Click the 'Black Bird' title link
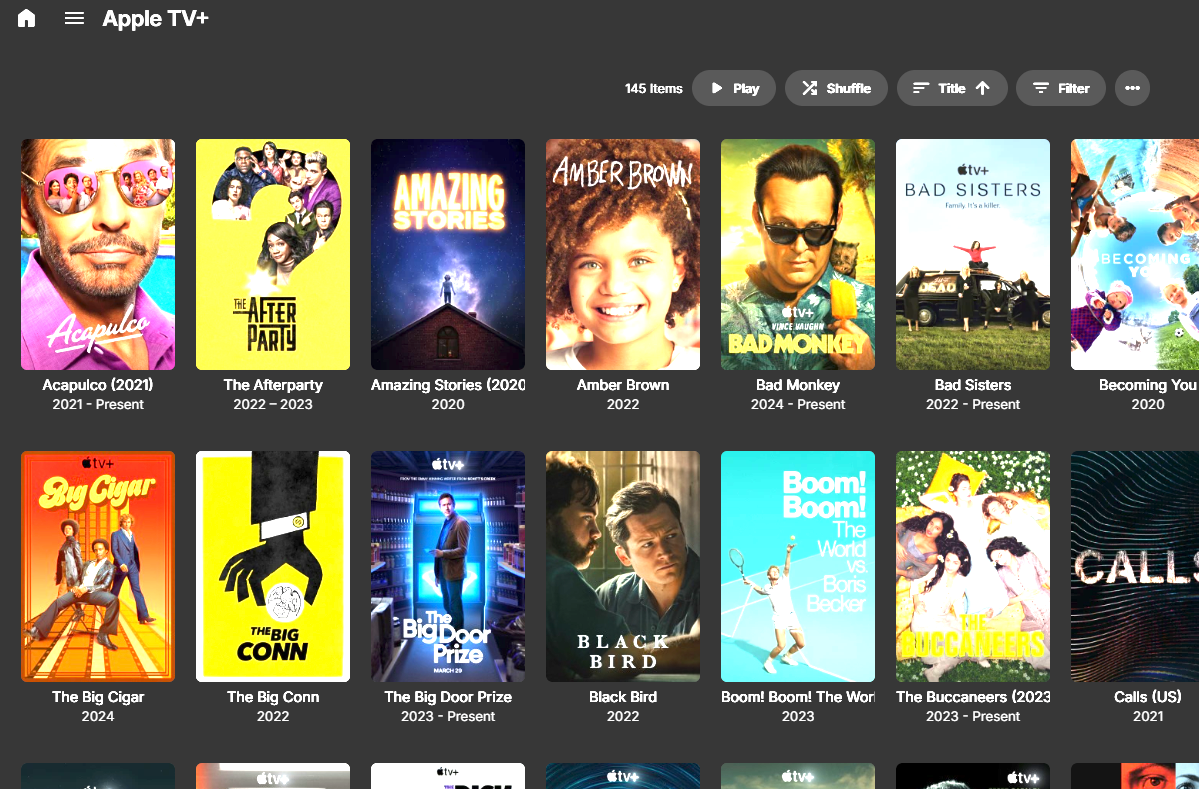 pos(623,697)
